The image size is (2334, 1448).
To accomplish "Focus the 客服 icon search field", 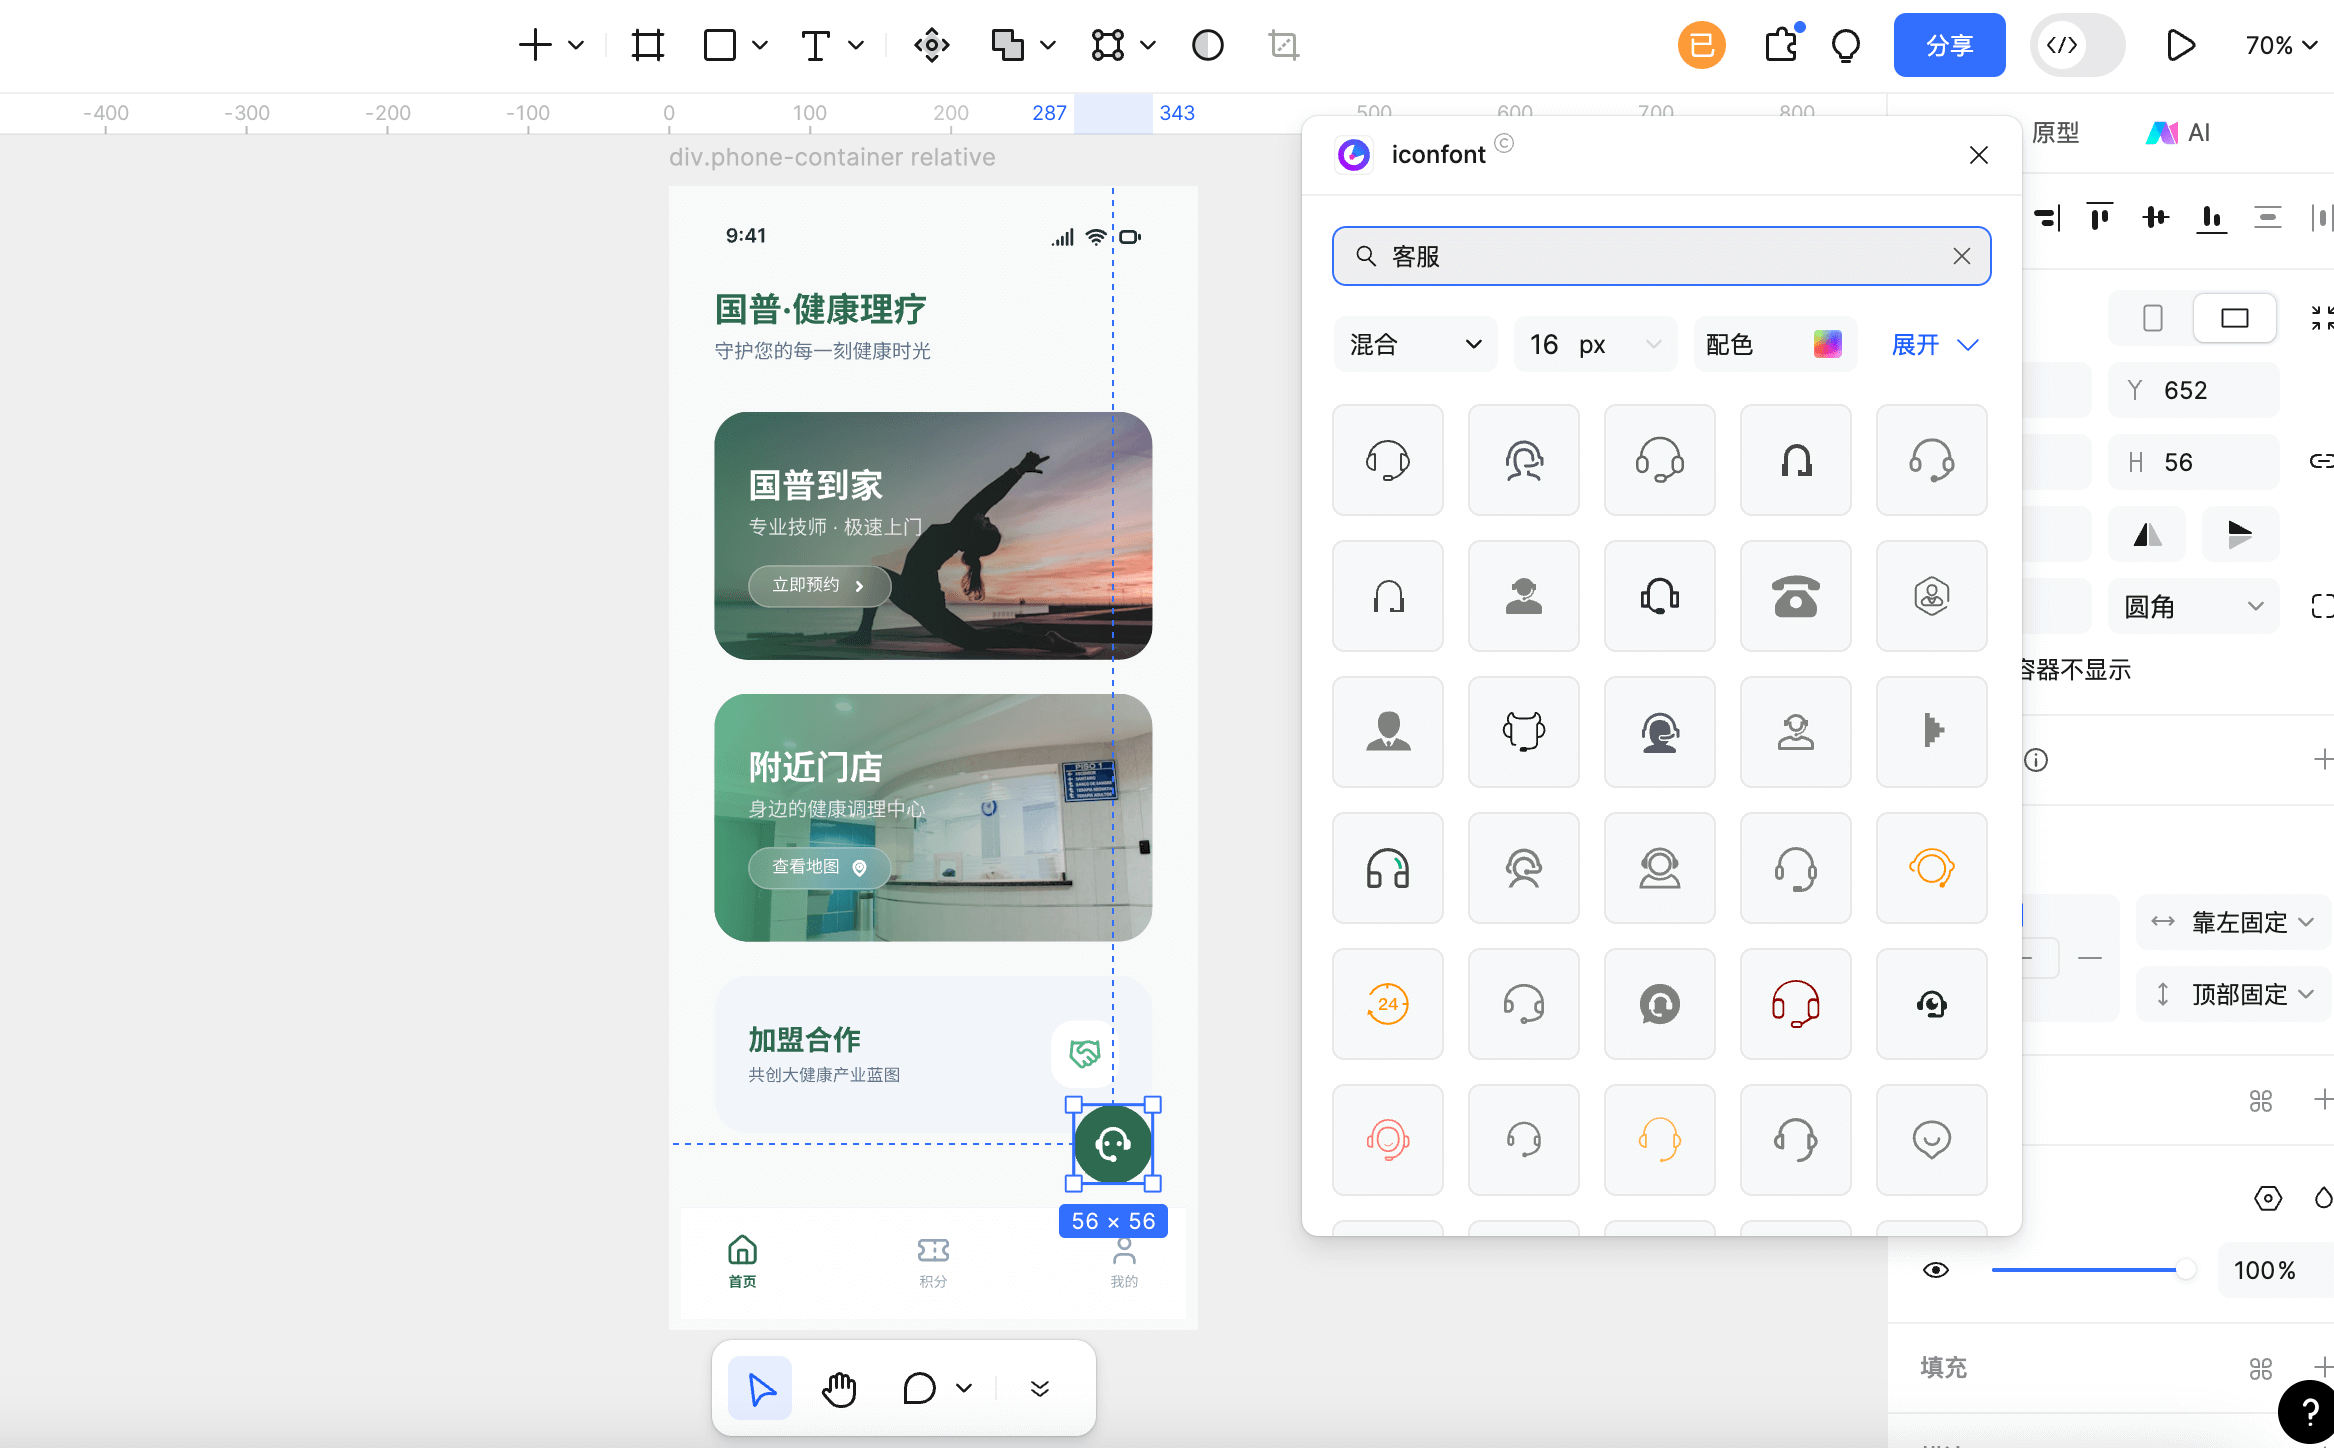I will [1661, 256].
